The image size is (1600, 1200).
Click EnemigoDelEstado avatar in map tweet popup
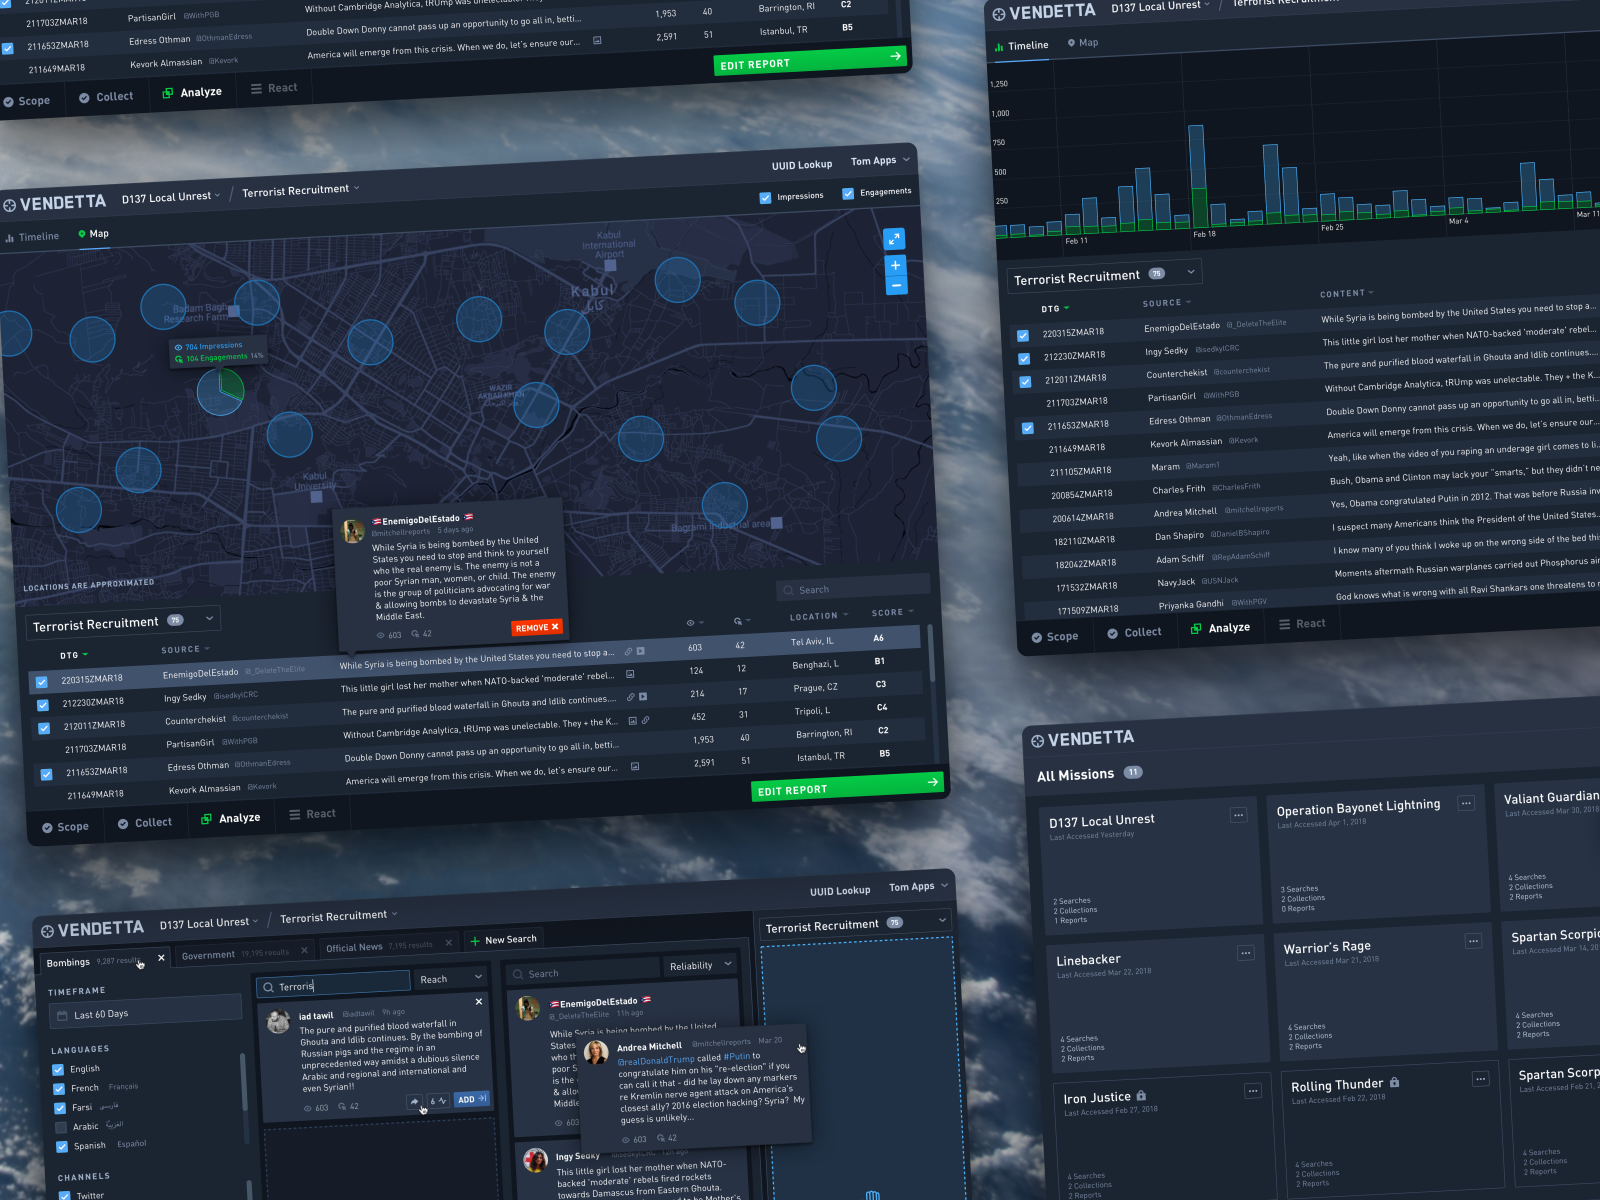click(353, 530)
